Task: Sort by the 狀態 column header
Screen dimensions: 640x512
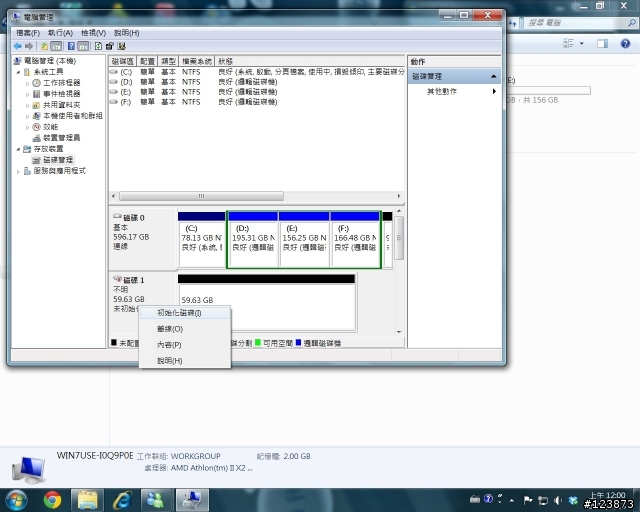Action: point(309,61)
